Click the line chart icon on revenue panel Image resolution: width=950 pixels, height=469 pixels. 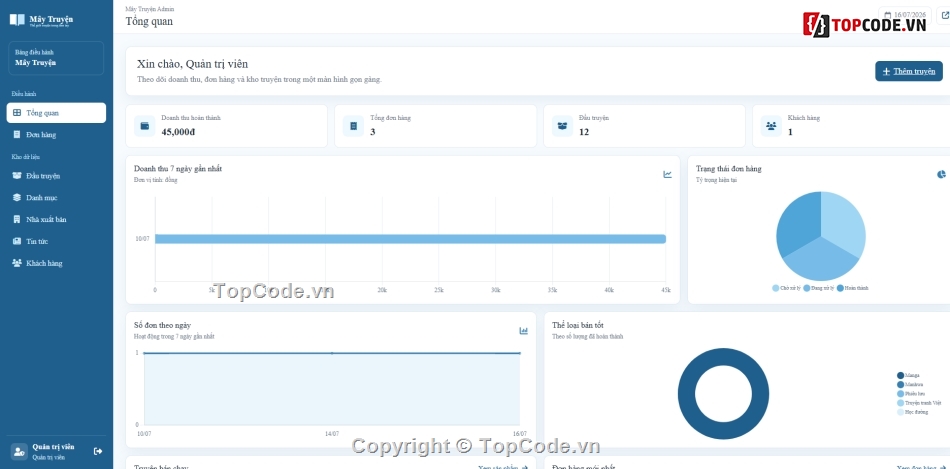[667, 175]
